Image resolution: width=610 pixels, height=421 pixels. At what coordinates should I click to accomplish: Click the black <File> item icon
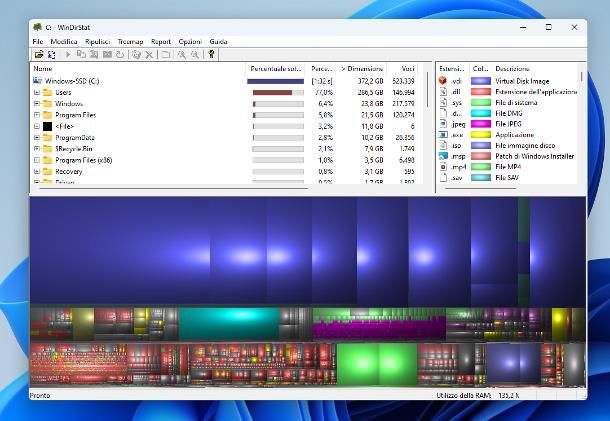click(47, 126)
